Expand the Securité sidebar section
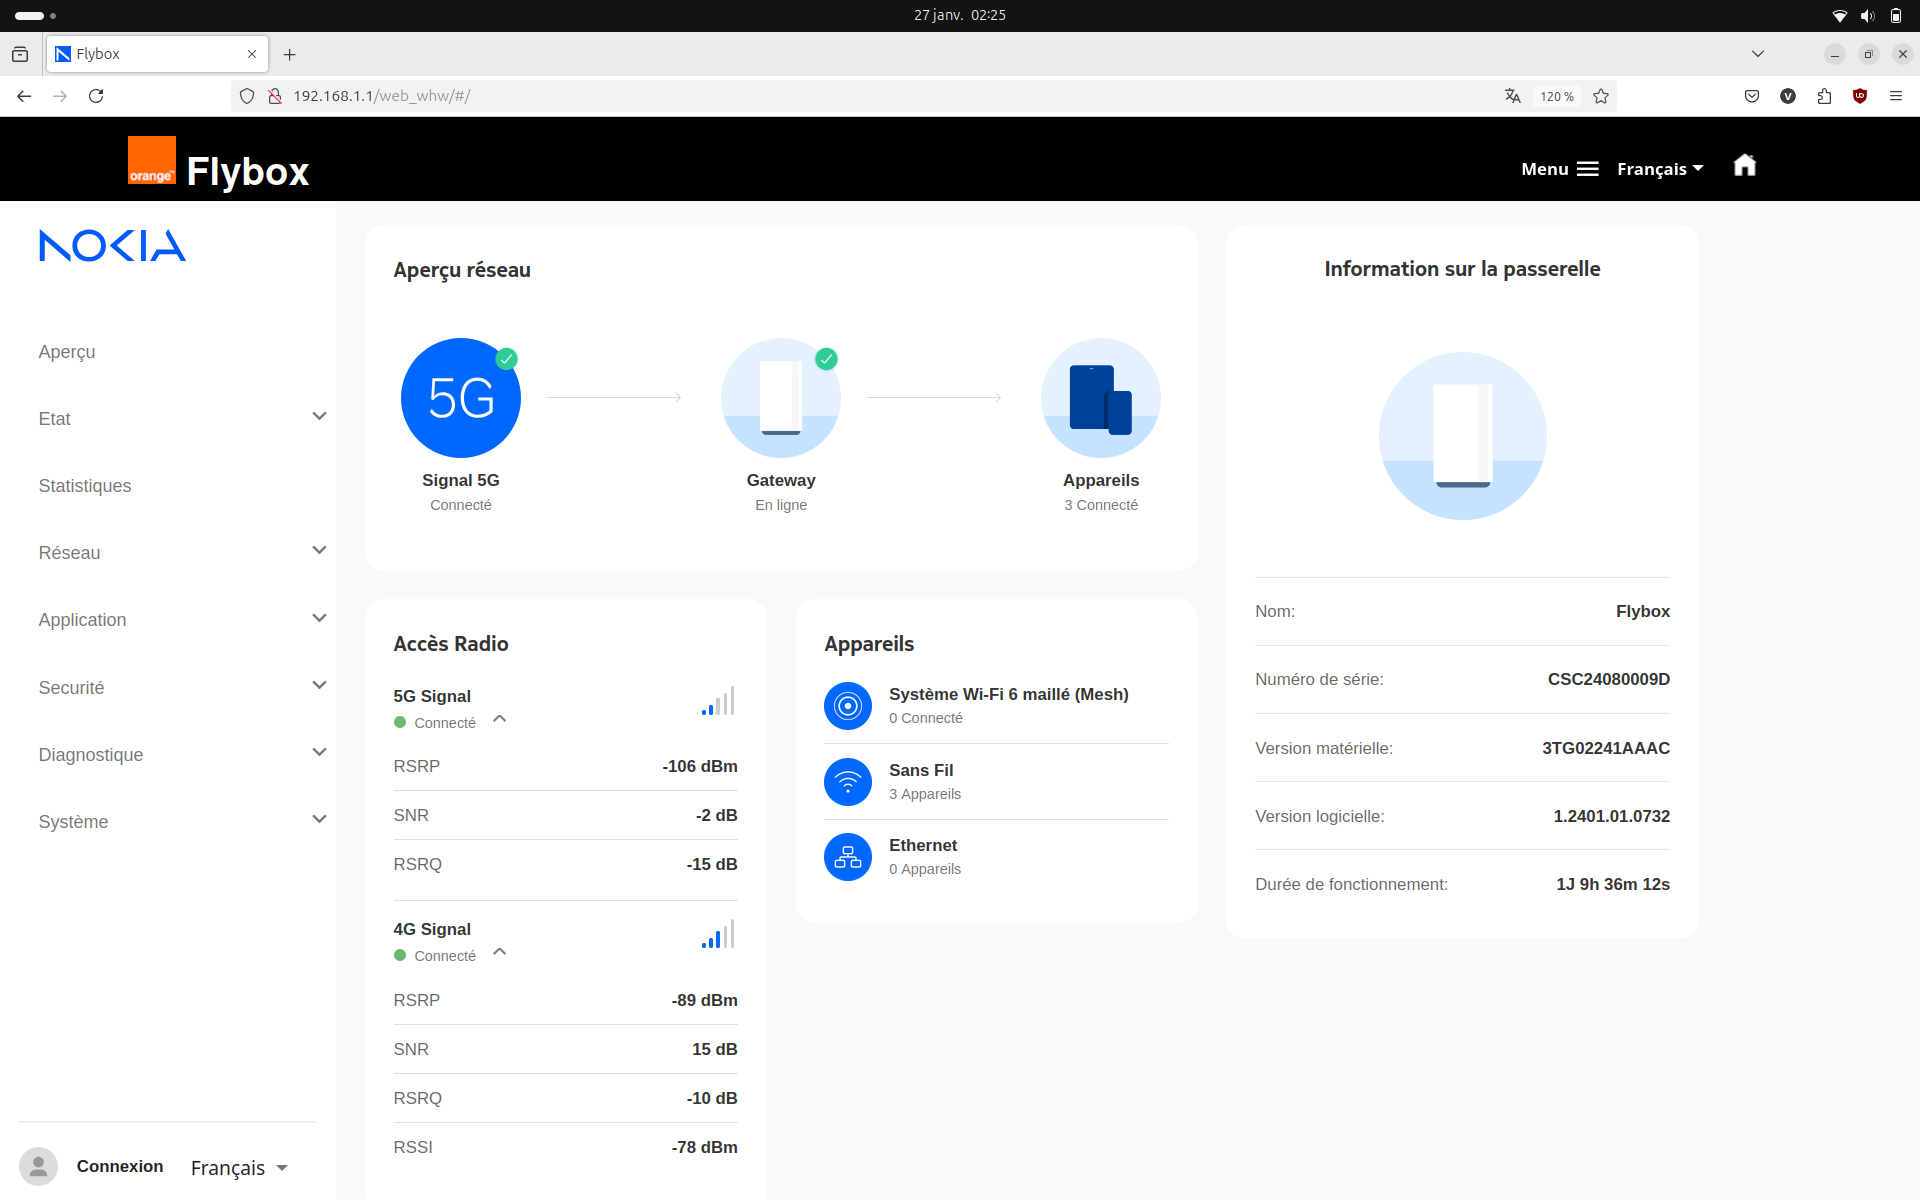Screen dimensions: 1920x1200 (x=319, y=686)
